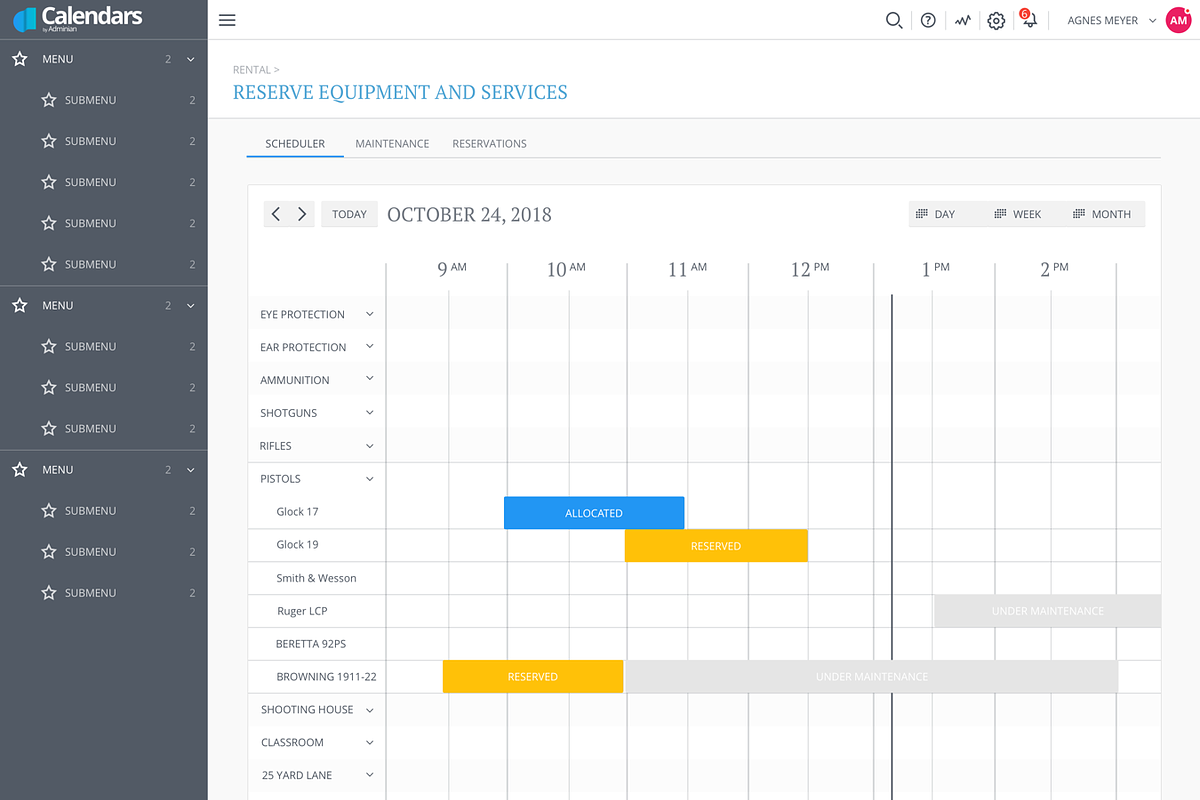Open the Agnes Meyer user dropdown
1200x800 pixels.
(x=1111, y=20)
